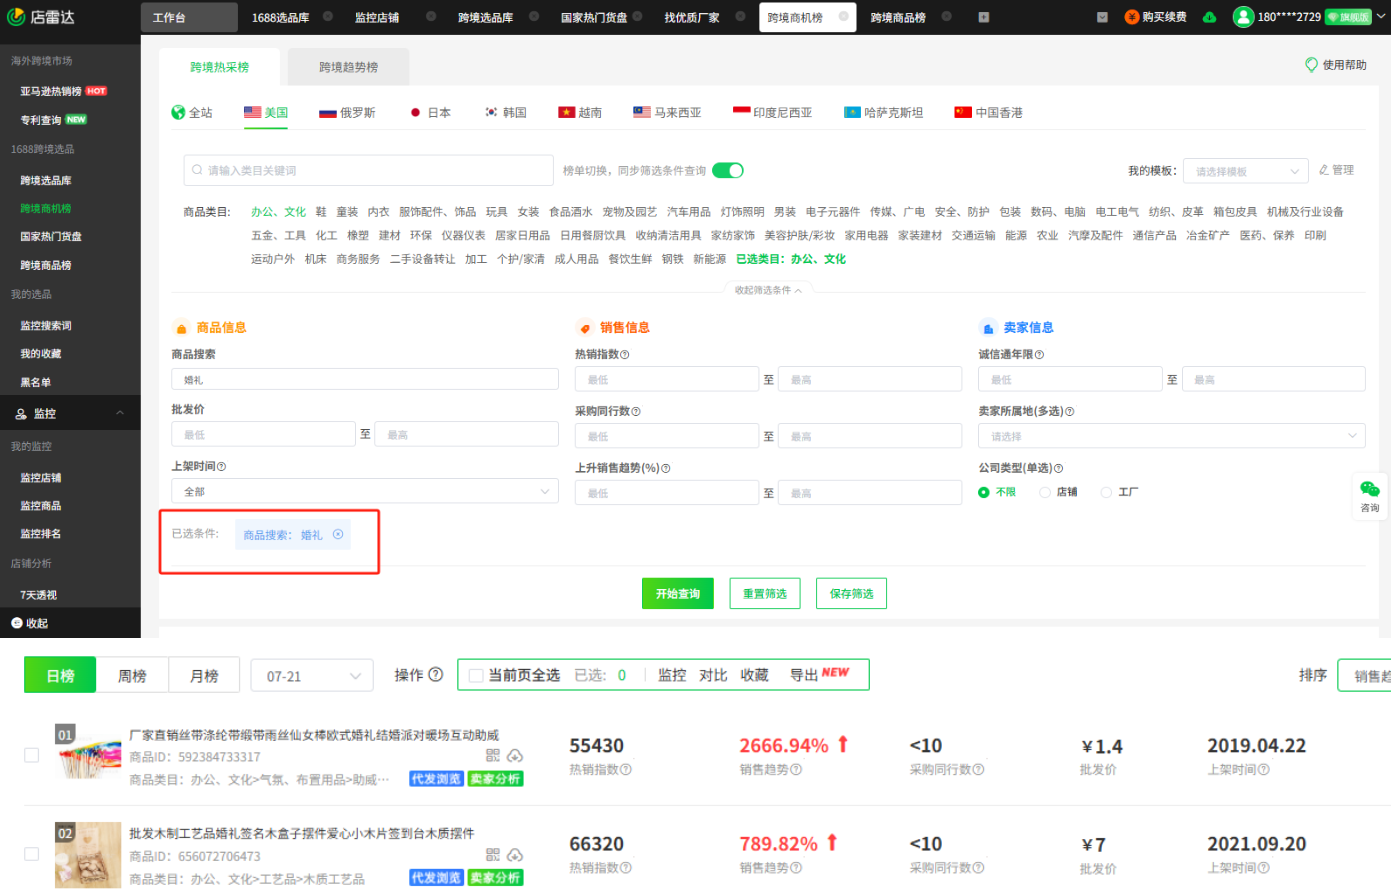The image size is (1391, 890).
Task: Open the 我的模板 template dropdown
Action: pyautogui.click(x=1246, y=171)
